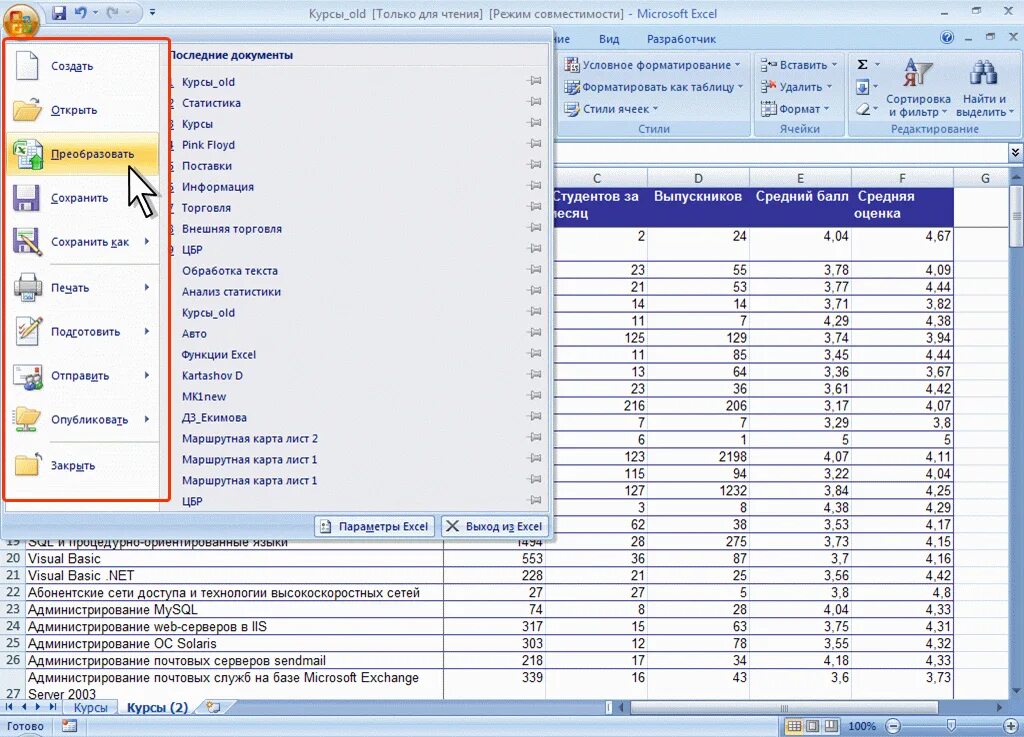Click the Excel help question mark icon
Viewport: 1024px width, 737px height.
pyautogui.click(x=947, y=38)
